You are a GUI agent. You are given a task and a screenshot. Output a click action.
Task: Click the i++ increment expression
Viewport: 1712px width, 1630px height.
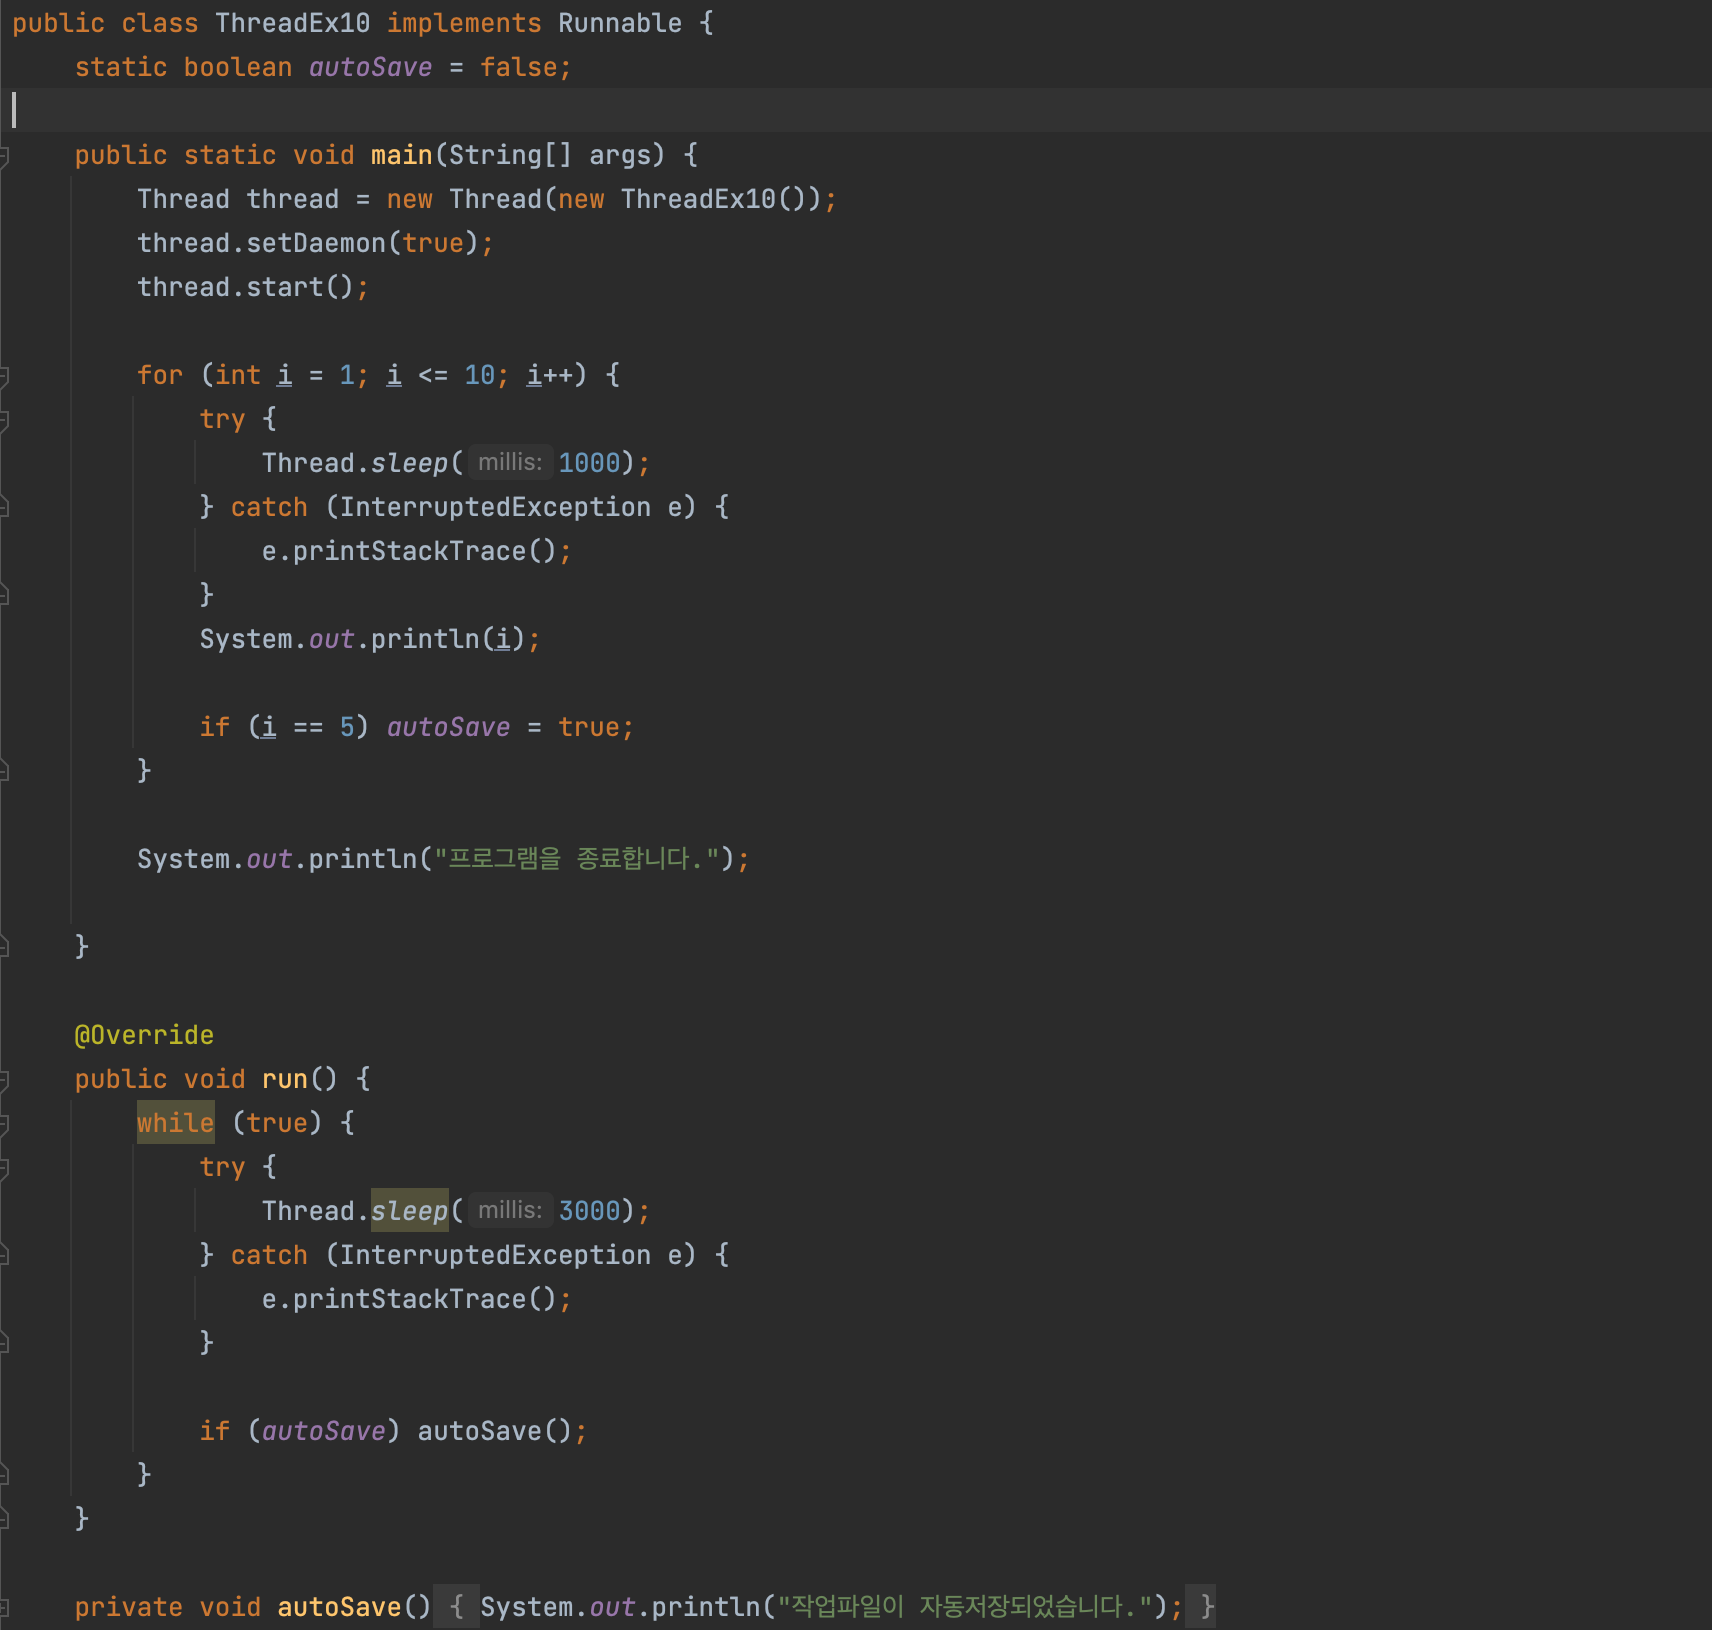550,375
